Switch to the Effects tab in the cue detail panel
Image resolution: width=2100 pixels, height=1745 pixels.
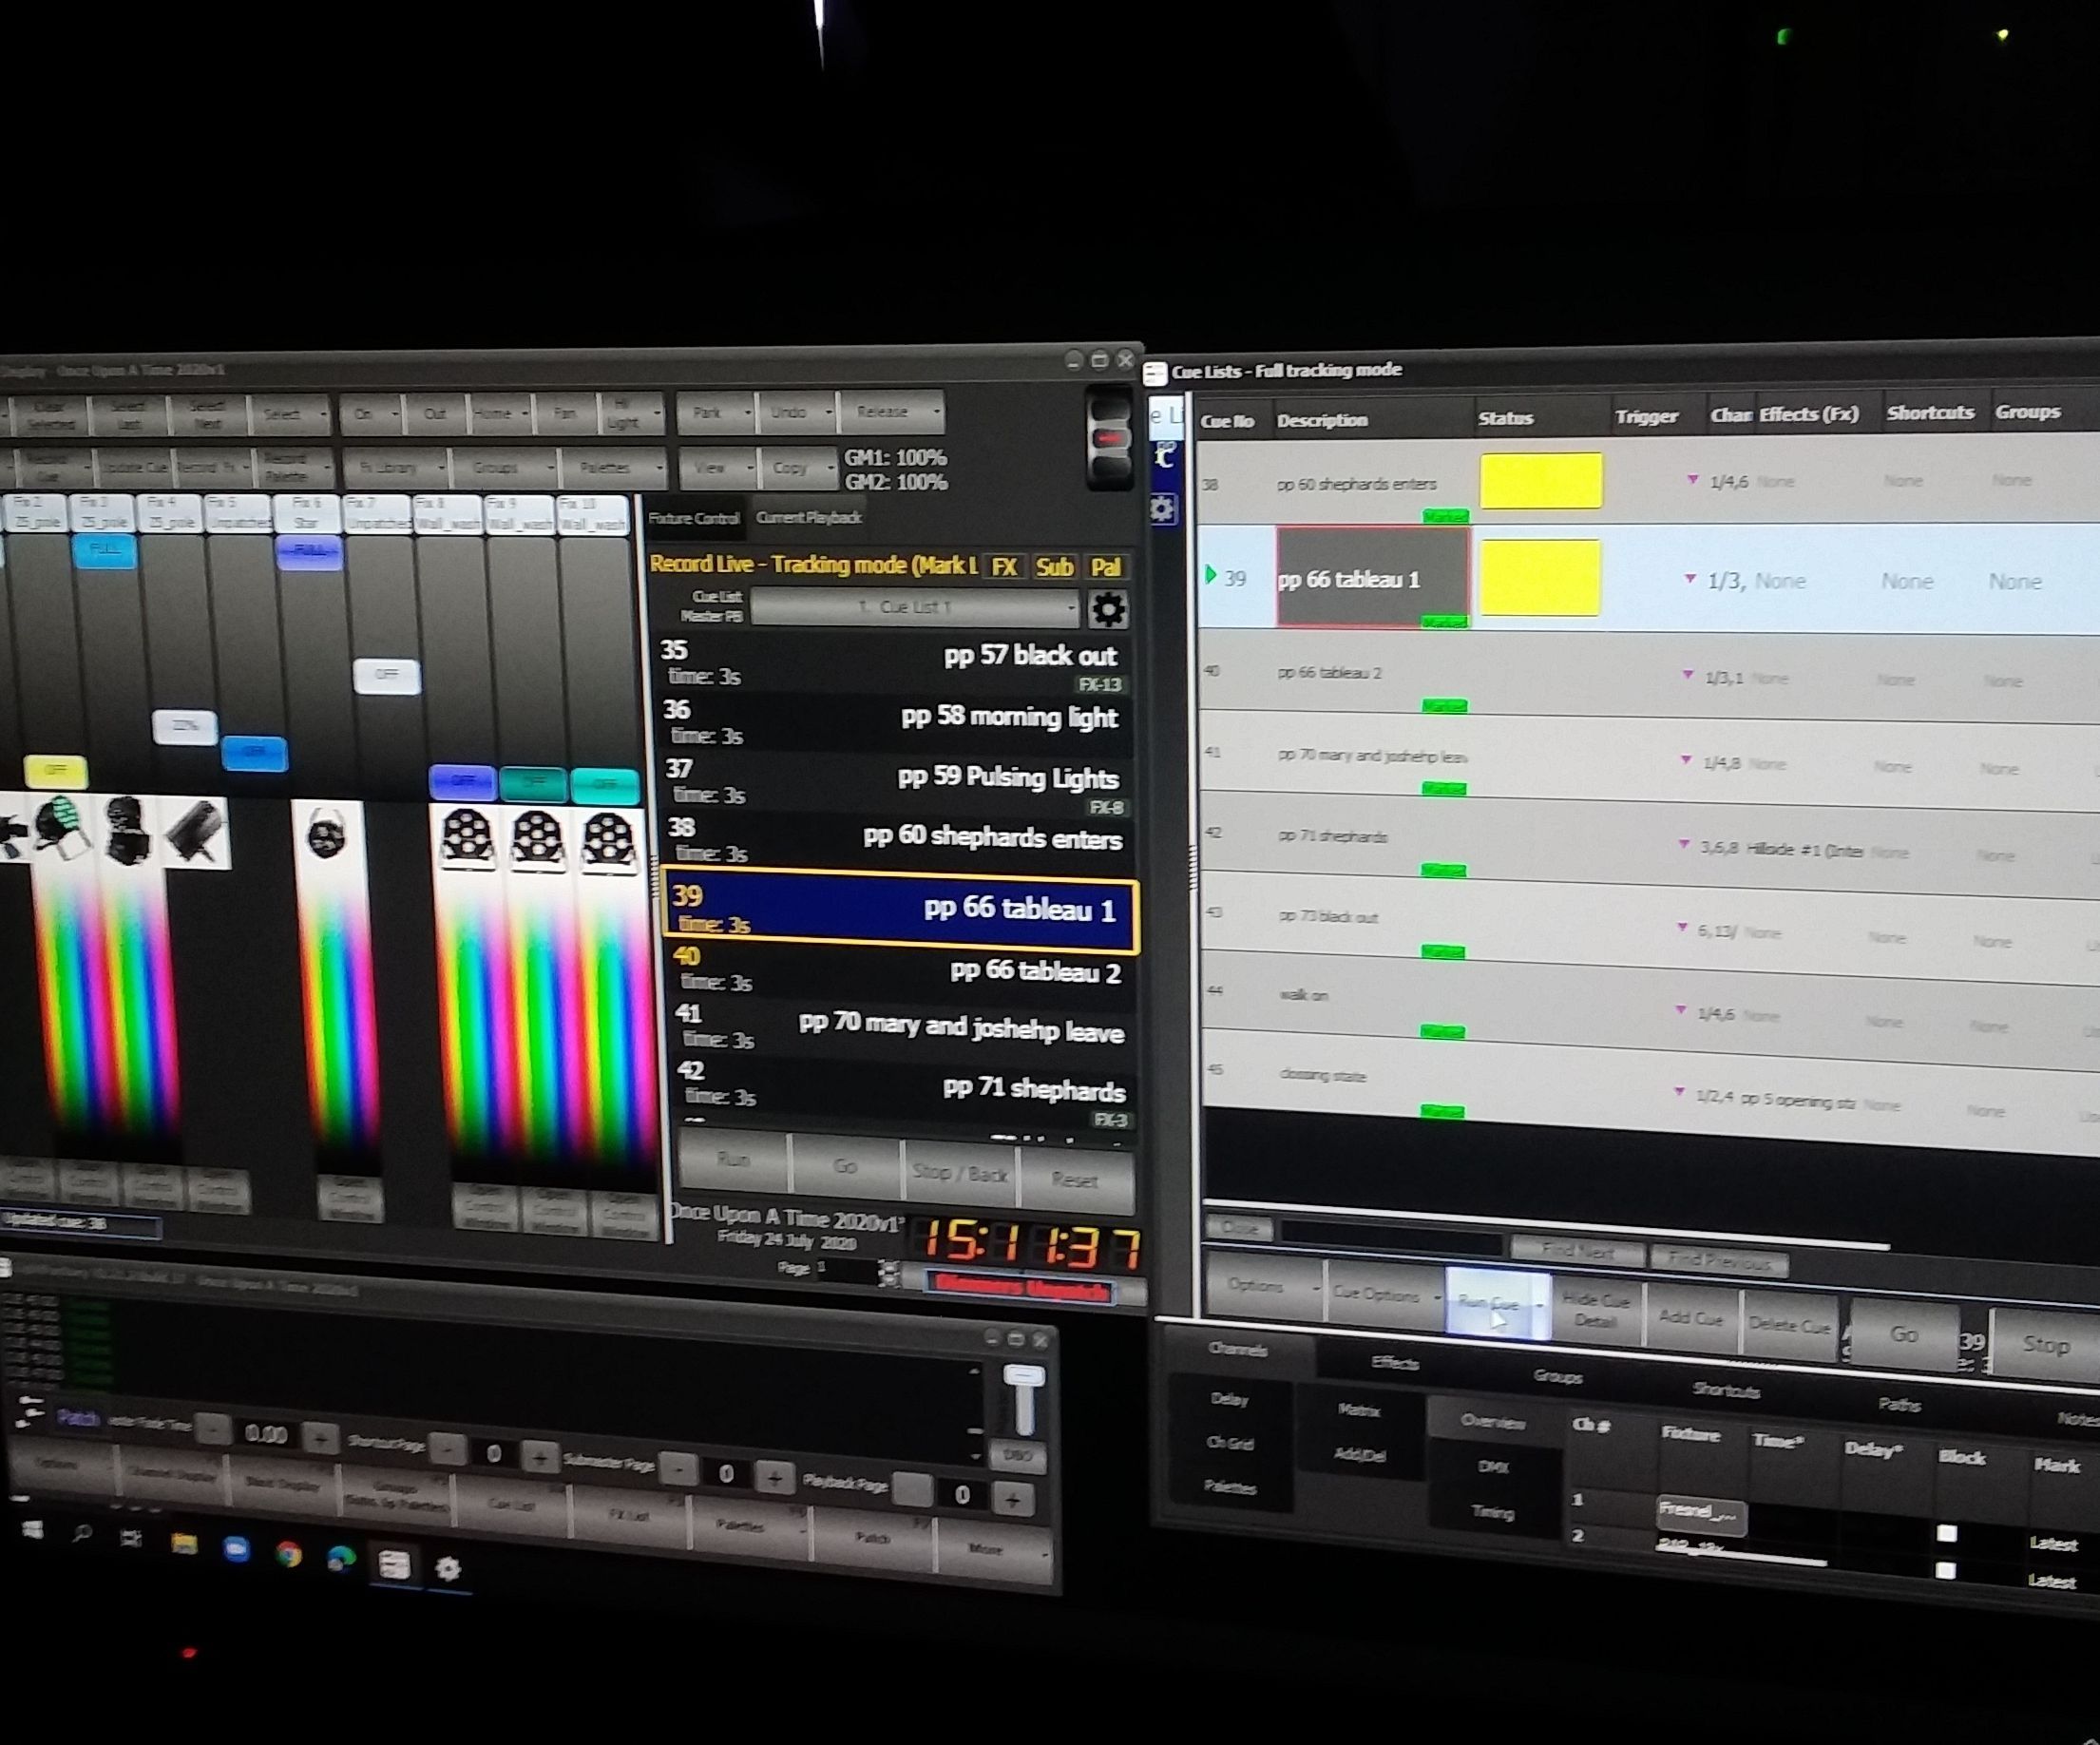click(1396, 1363)
